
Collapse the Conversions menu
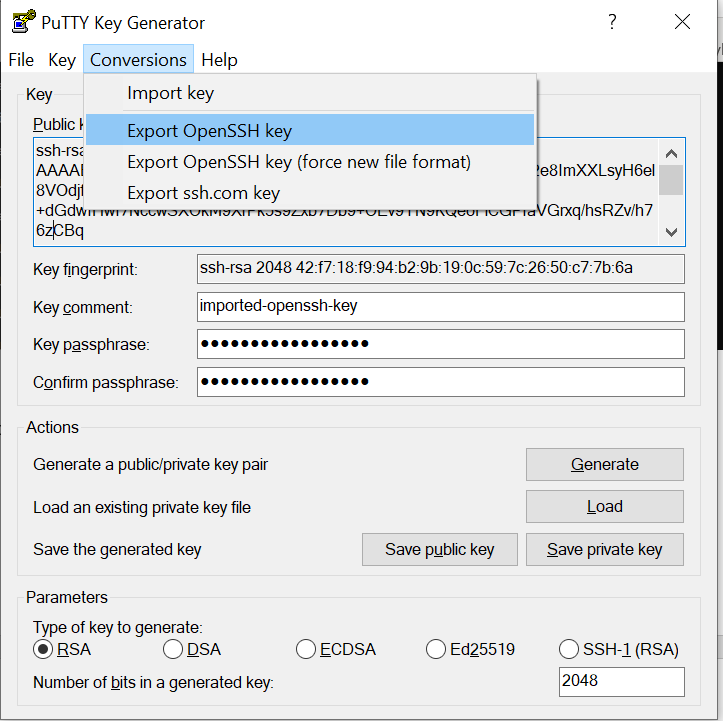(x=138, y=59)
